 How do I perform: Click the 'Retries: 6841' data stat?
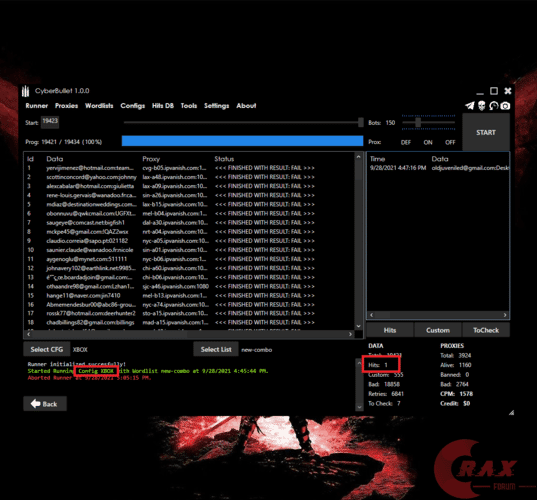(x=386, y=394)
